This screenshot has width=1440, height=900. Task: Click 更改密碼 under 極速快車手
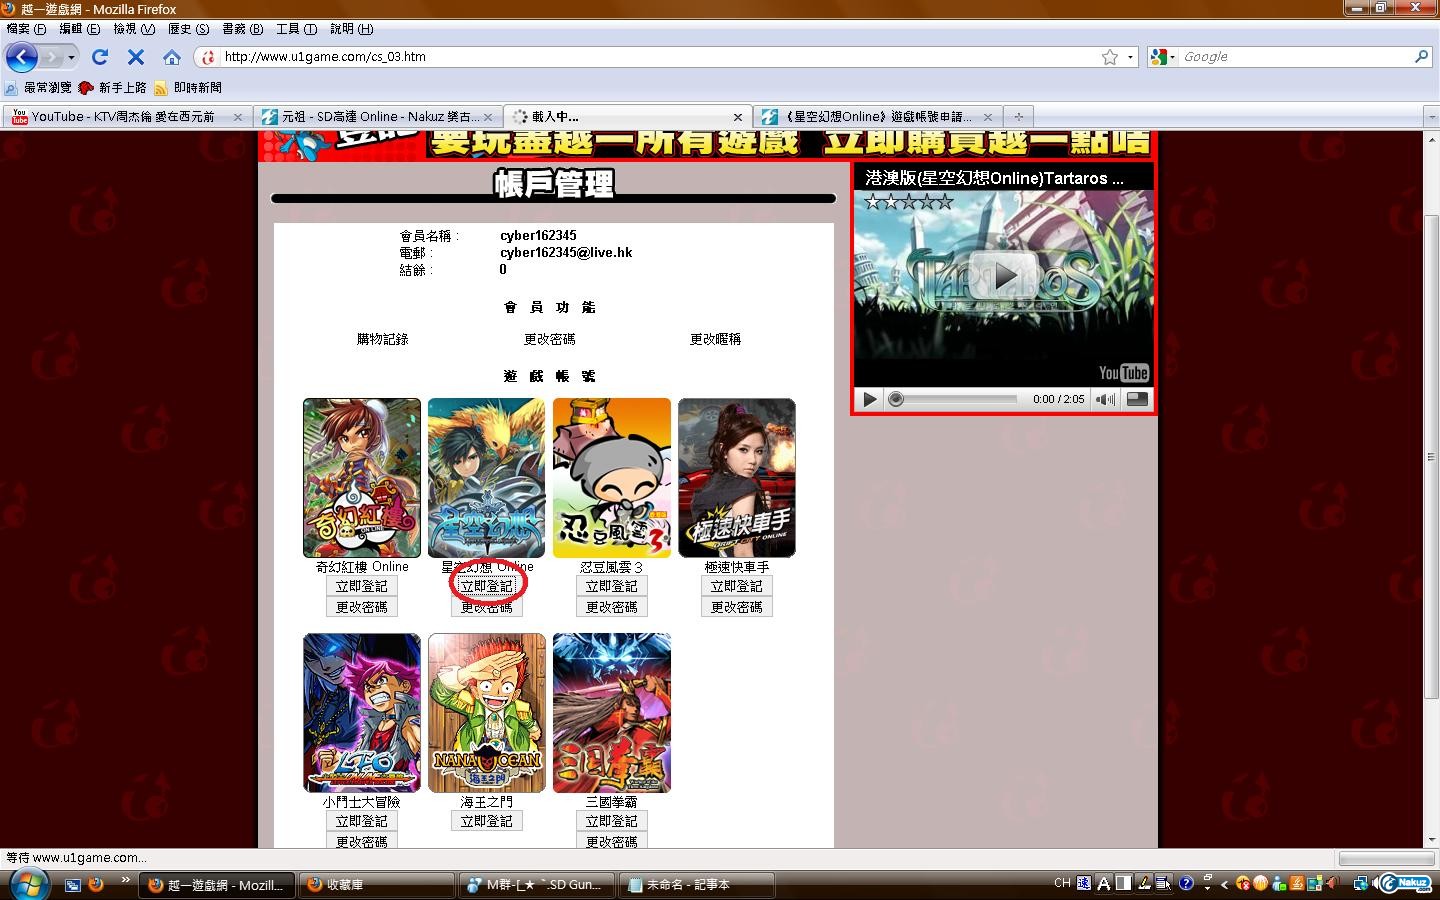(x=737, y=607)
